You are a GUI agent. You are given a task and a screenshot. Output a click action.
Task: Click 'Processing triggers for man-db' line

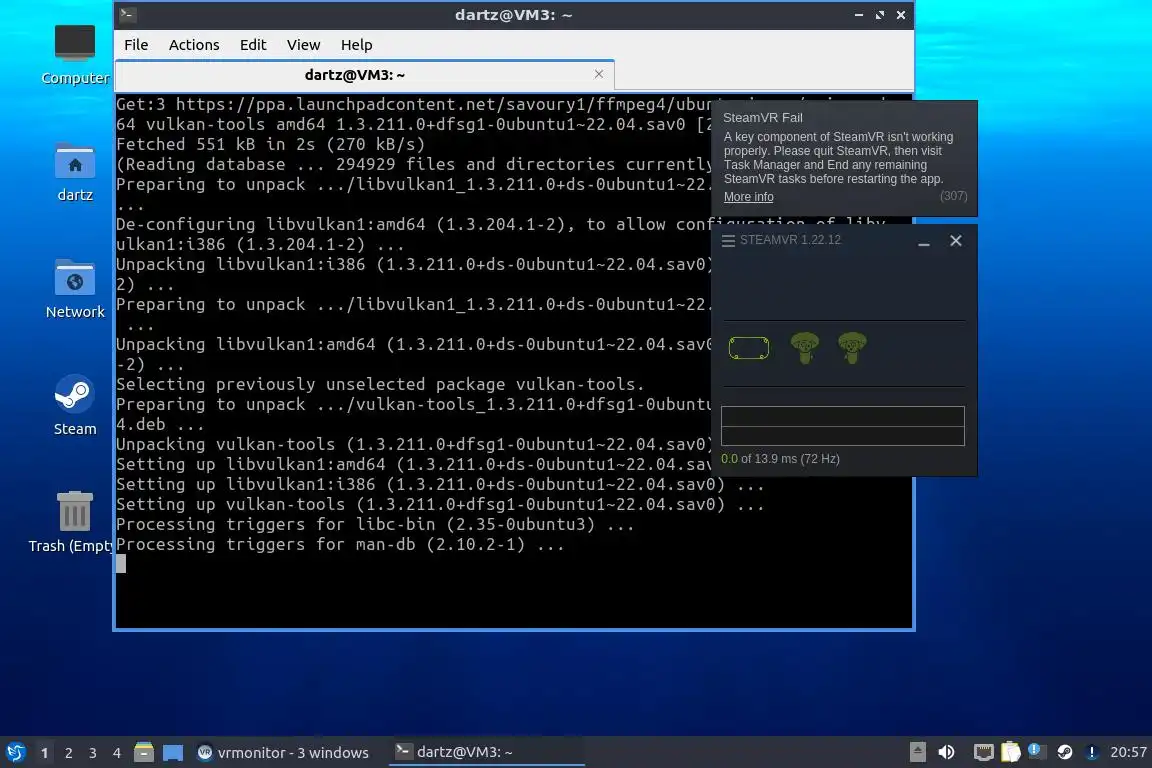[x=340, y=545]
